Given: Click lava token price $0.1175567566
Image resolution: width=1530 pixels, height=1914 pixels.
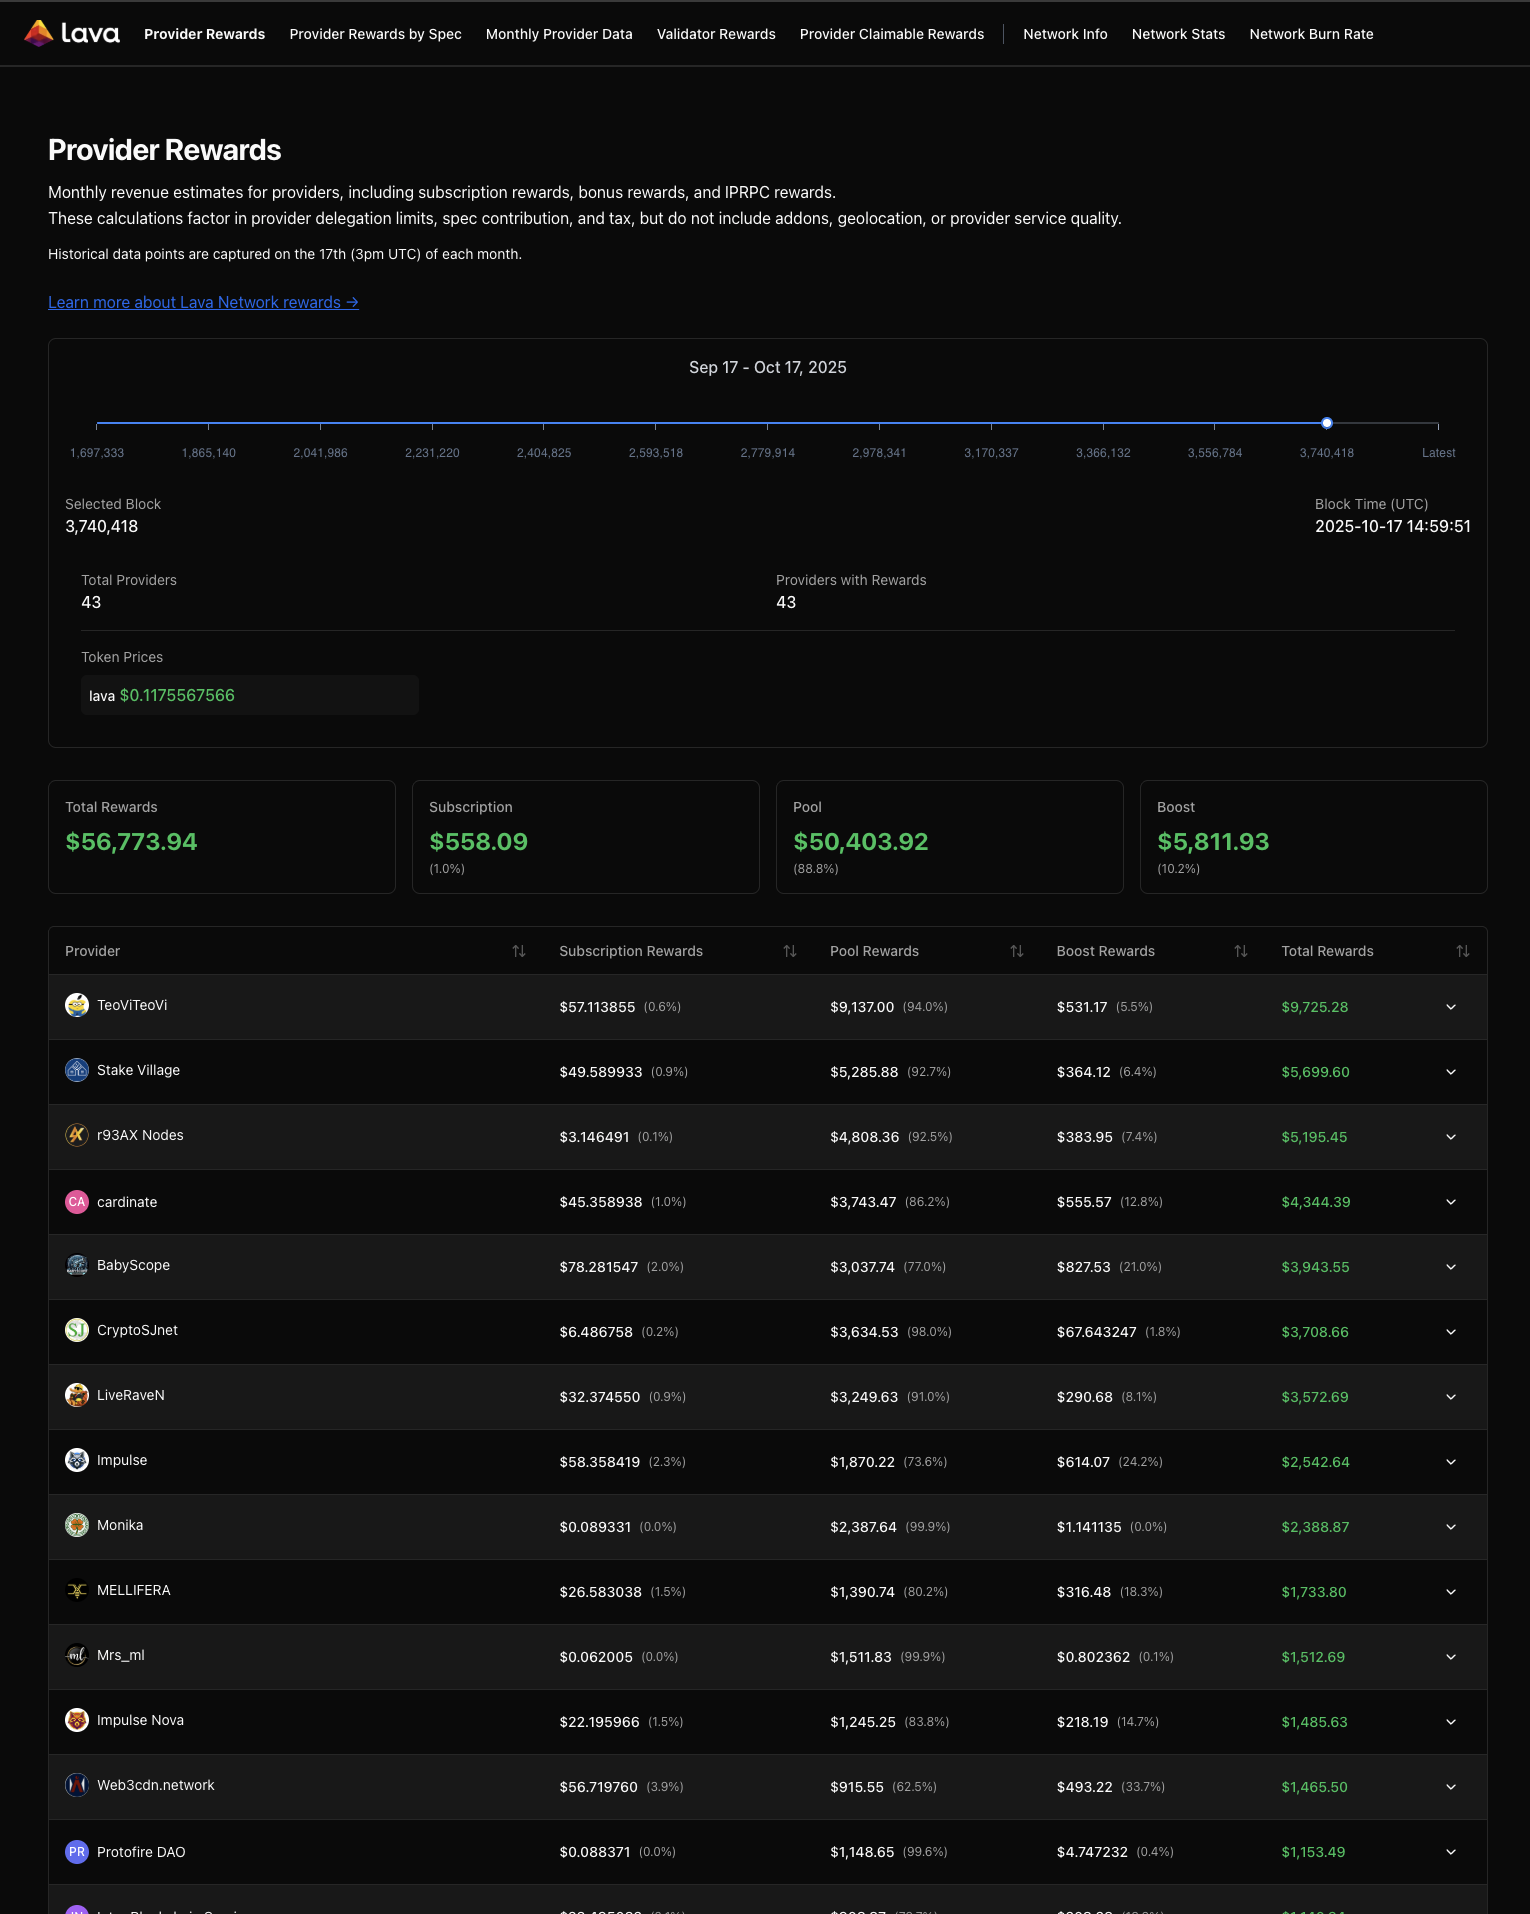Looking at the screenshot, I should [x=177, y=695].
